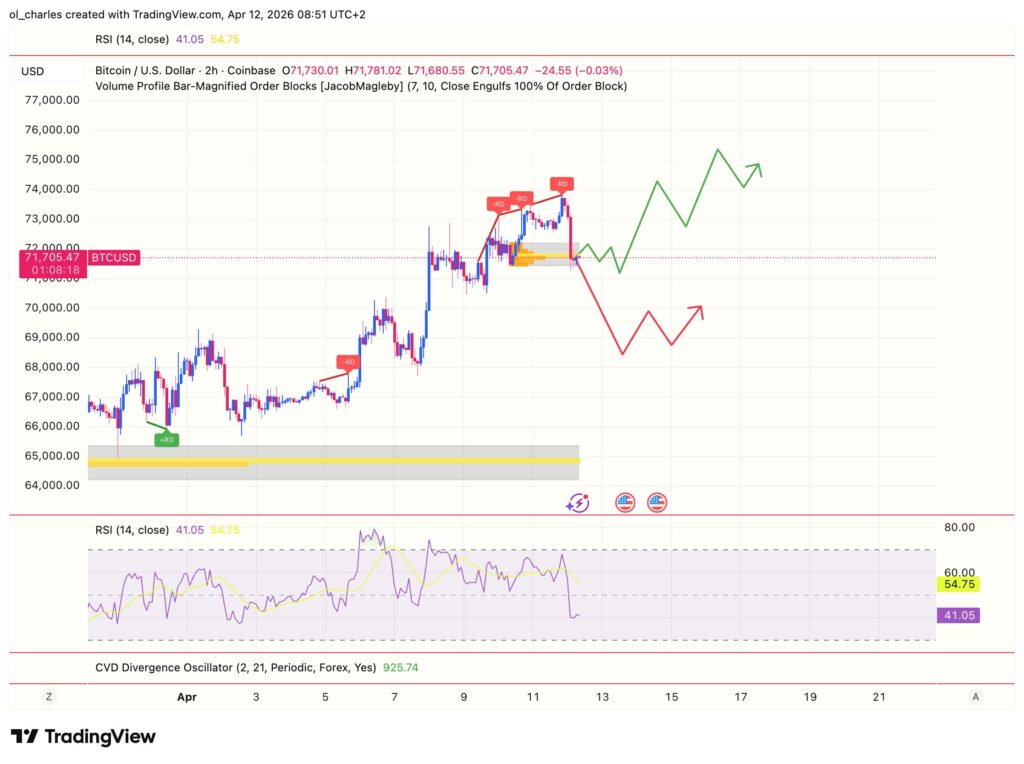Open the first US flag economic event icon
Image resolution: width=1024 pixels, height=764 pixels.
click(624, 502)
